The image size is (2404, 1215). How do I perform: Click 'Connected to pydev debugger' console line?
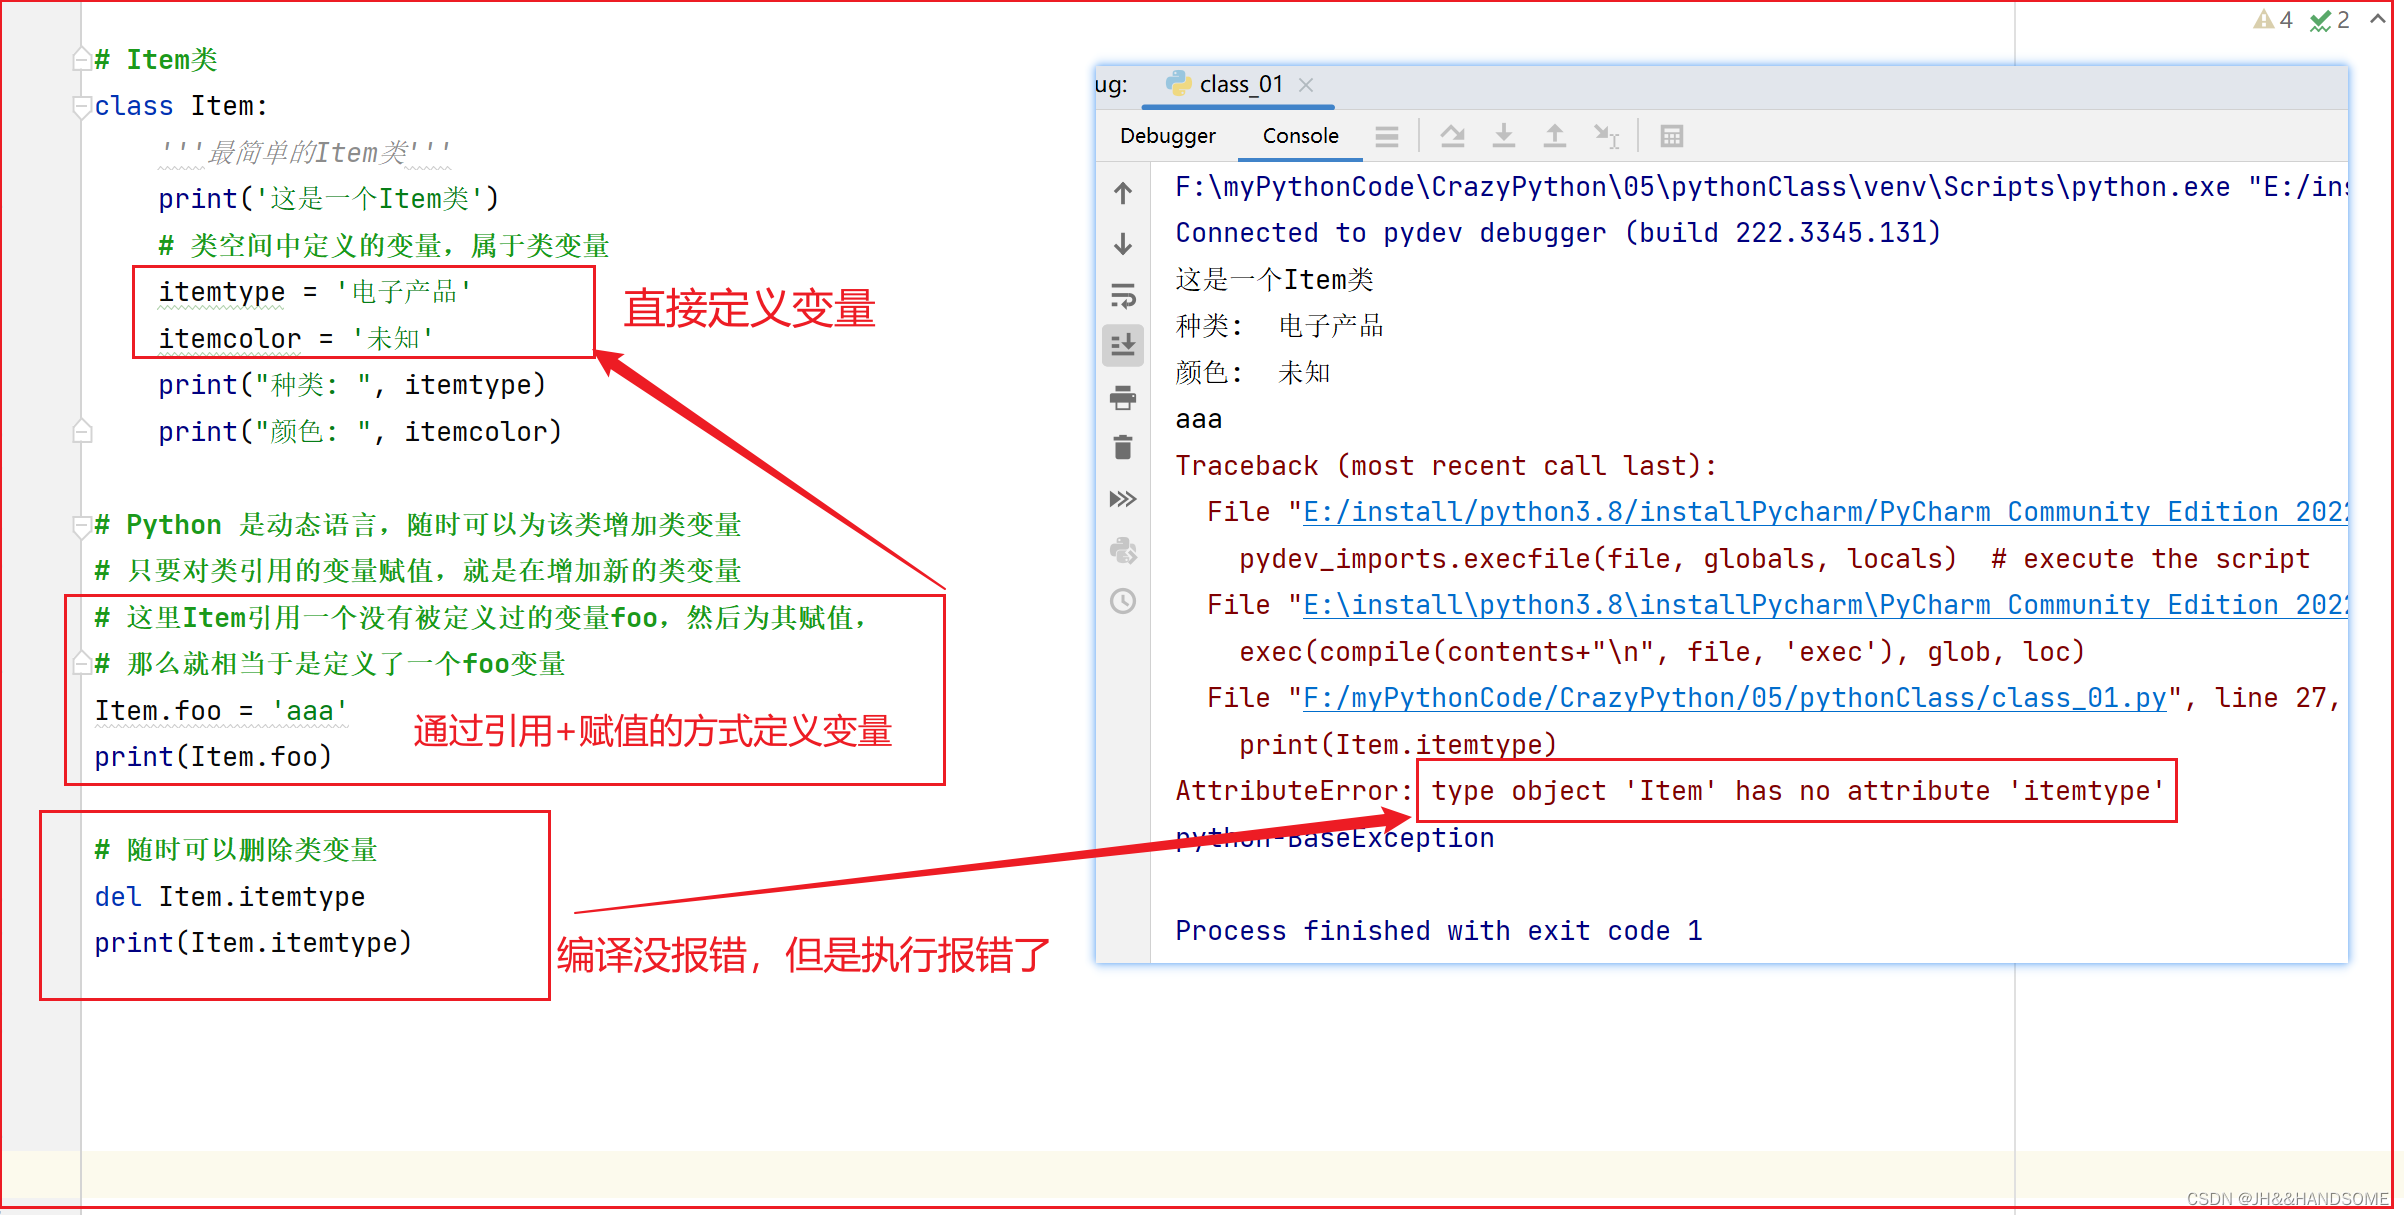(1558, 233)
